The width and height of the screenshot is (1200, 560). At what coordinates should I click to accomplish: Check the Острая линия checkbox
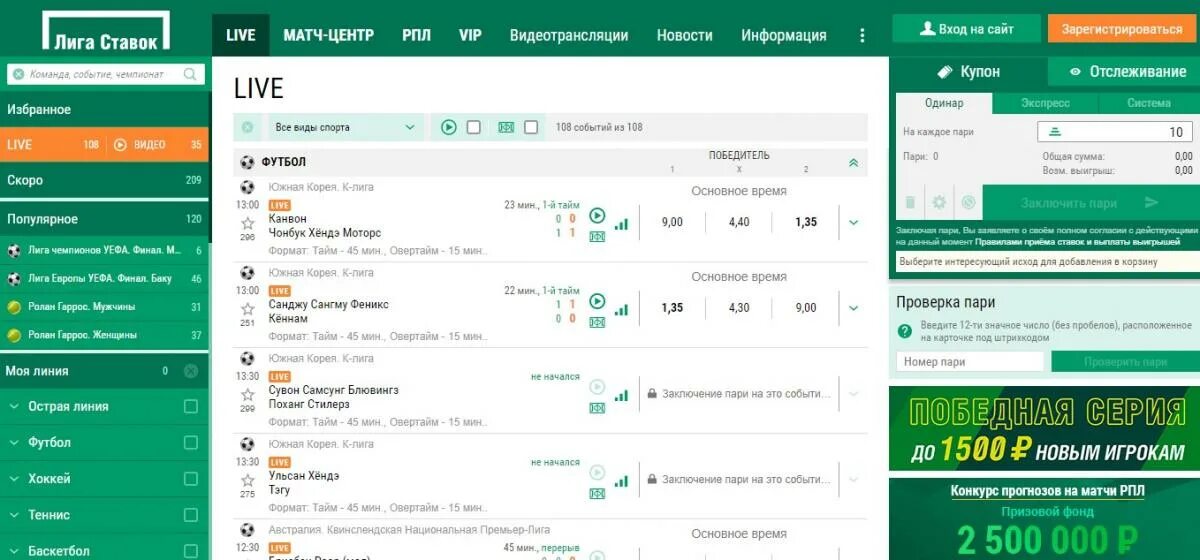click(x=191, y=407)
